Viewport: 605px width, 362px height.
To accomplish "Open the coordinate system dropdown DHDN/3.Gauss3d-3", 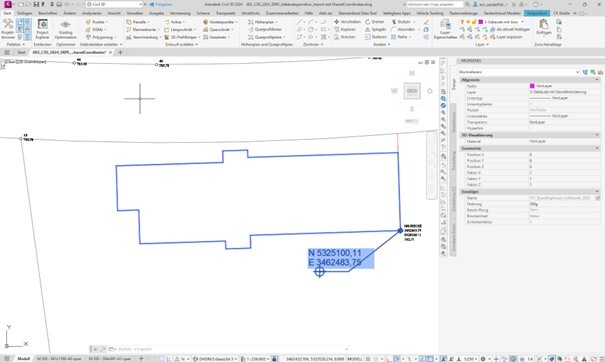I will click(x=215, y=359).
